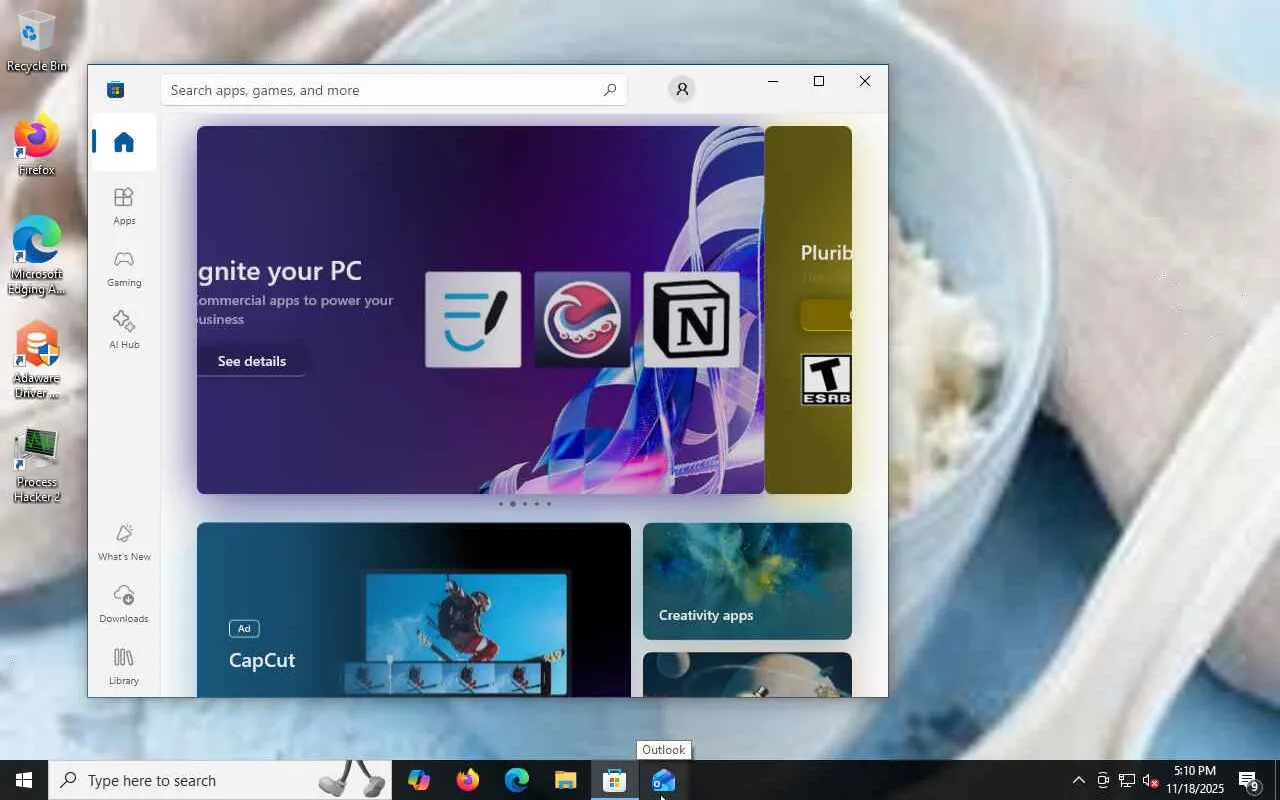
Task: Select the Process Hacker 2 desktop shortcut
Action: coord(37,465)
